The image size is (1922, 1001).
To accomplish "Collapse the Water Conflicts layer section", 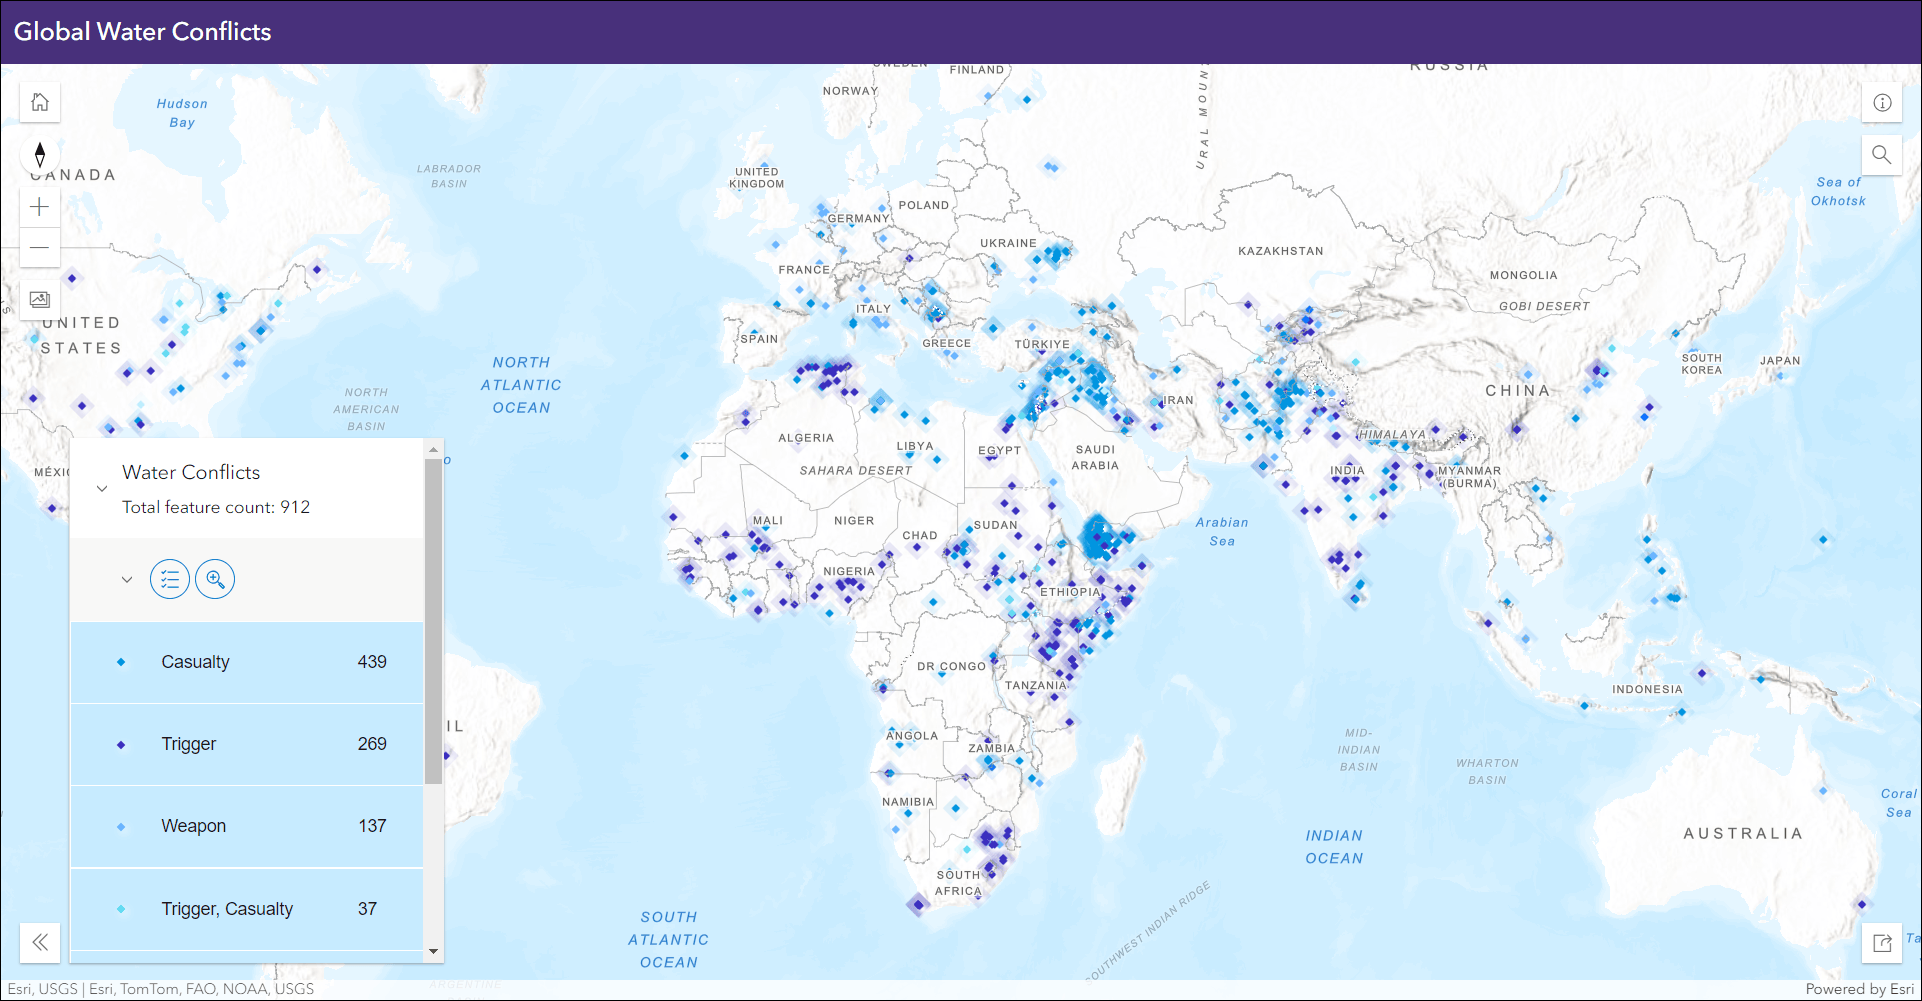I will [102, 489].
